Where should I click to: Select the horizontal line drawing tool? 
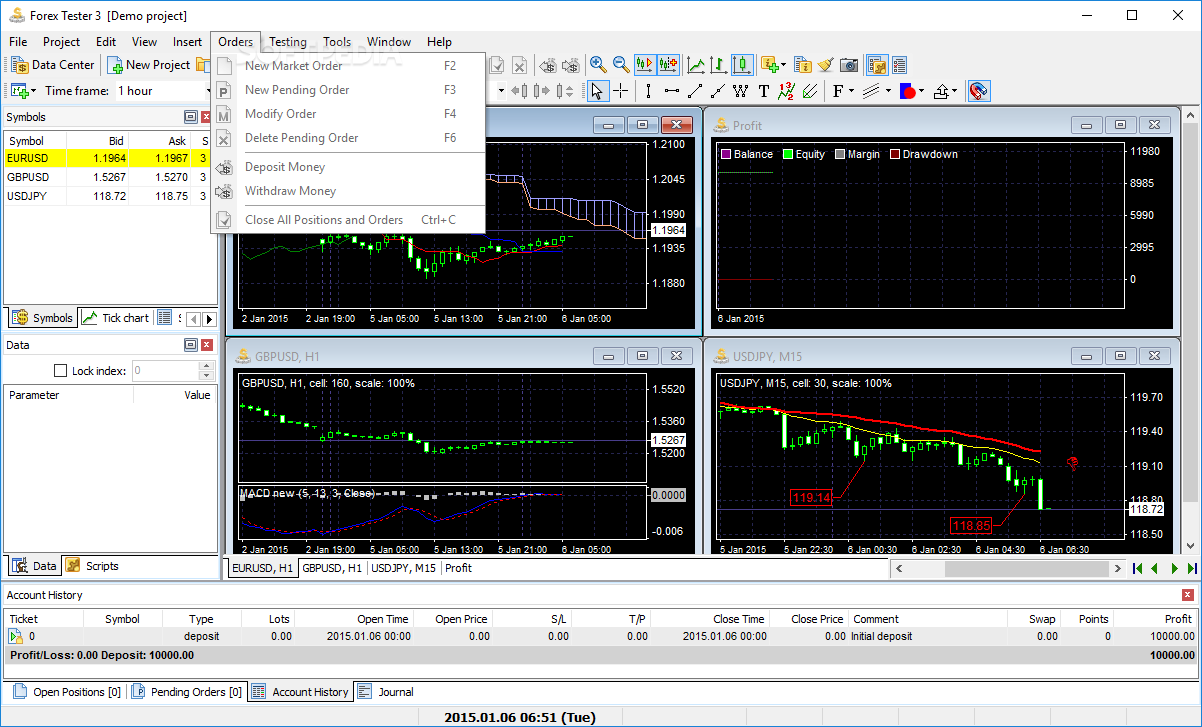672,91
